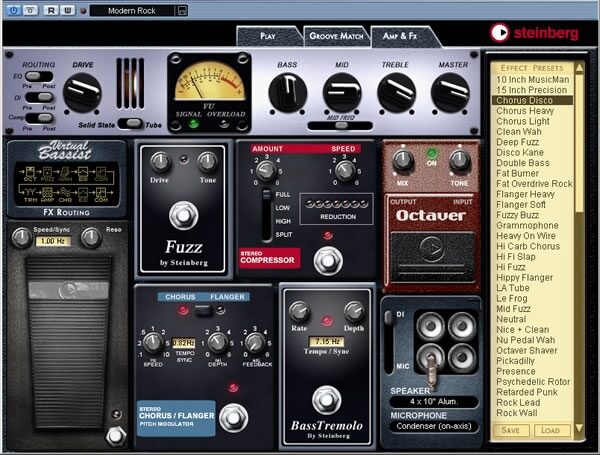Open the FX Routing display
600x455 pixels.
tap(67, 184)
